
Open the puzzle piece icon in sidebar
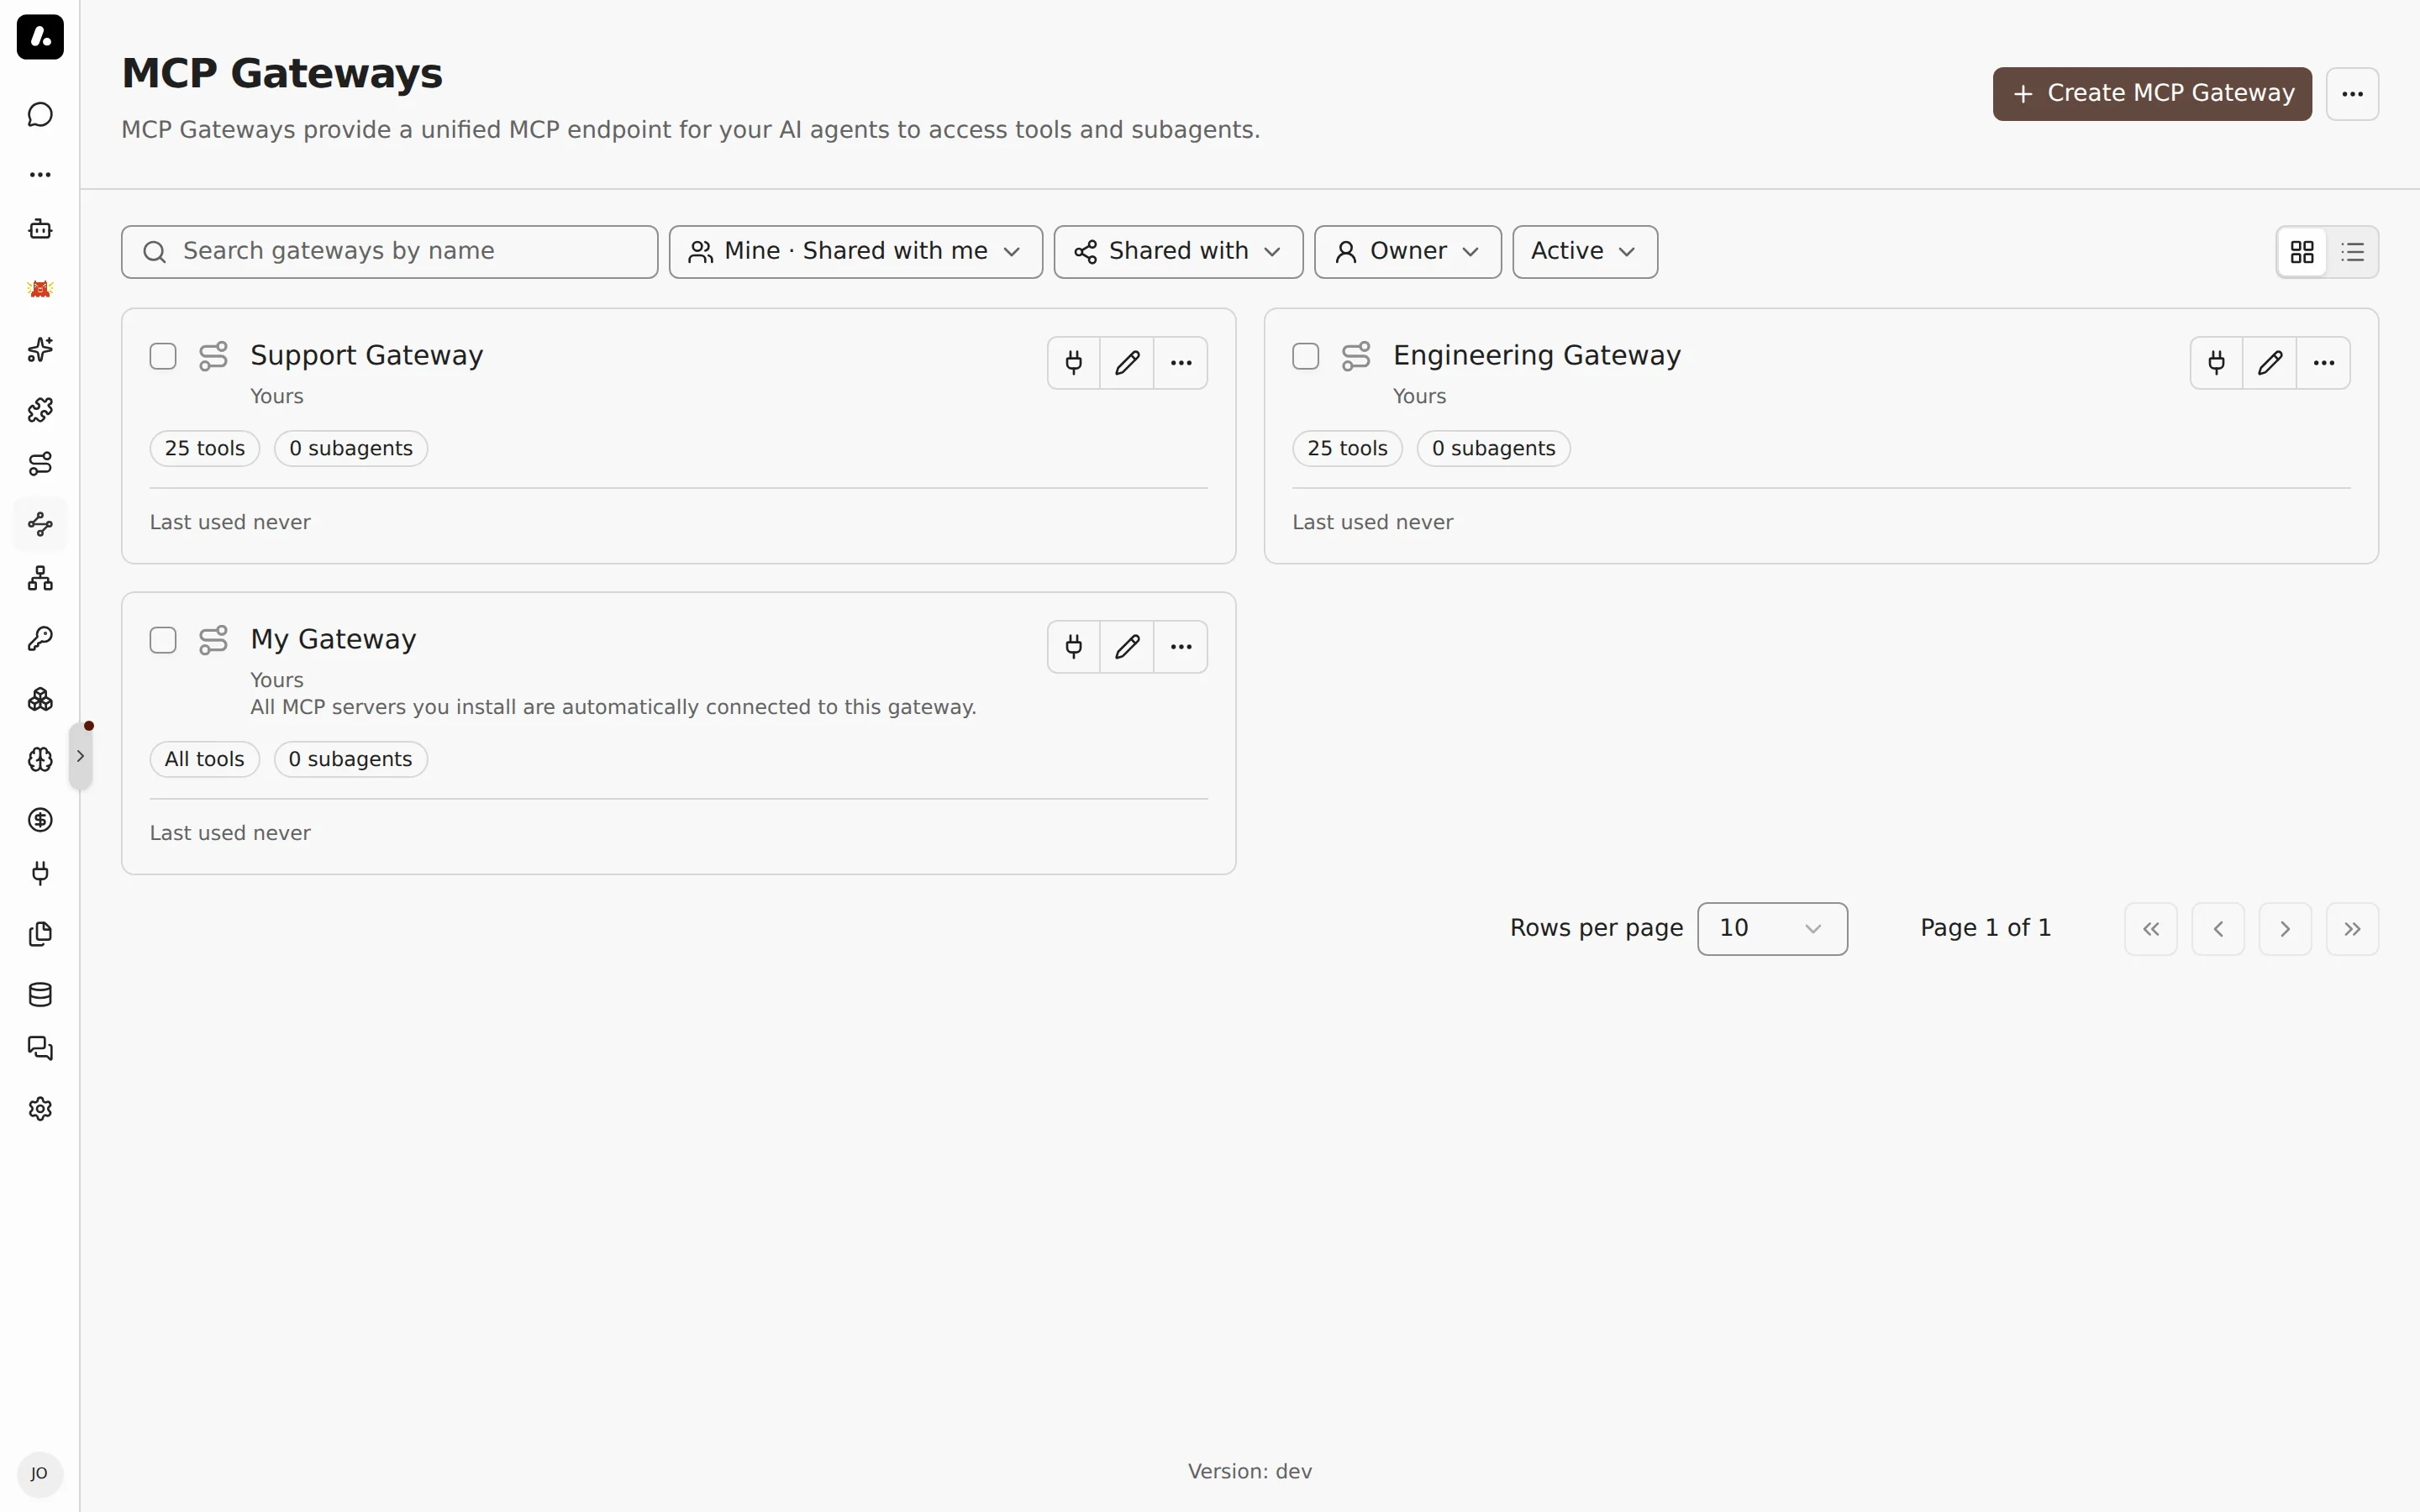click(40, 410)
